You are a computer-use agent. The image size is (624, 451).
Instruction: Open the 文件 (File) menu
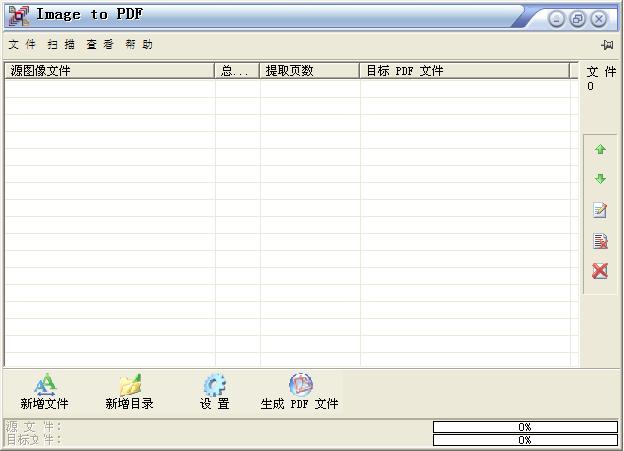22,44
